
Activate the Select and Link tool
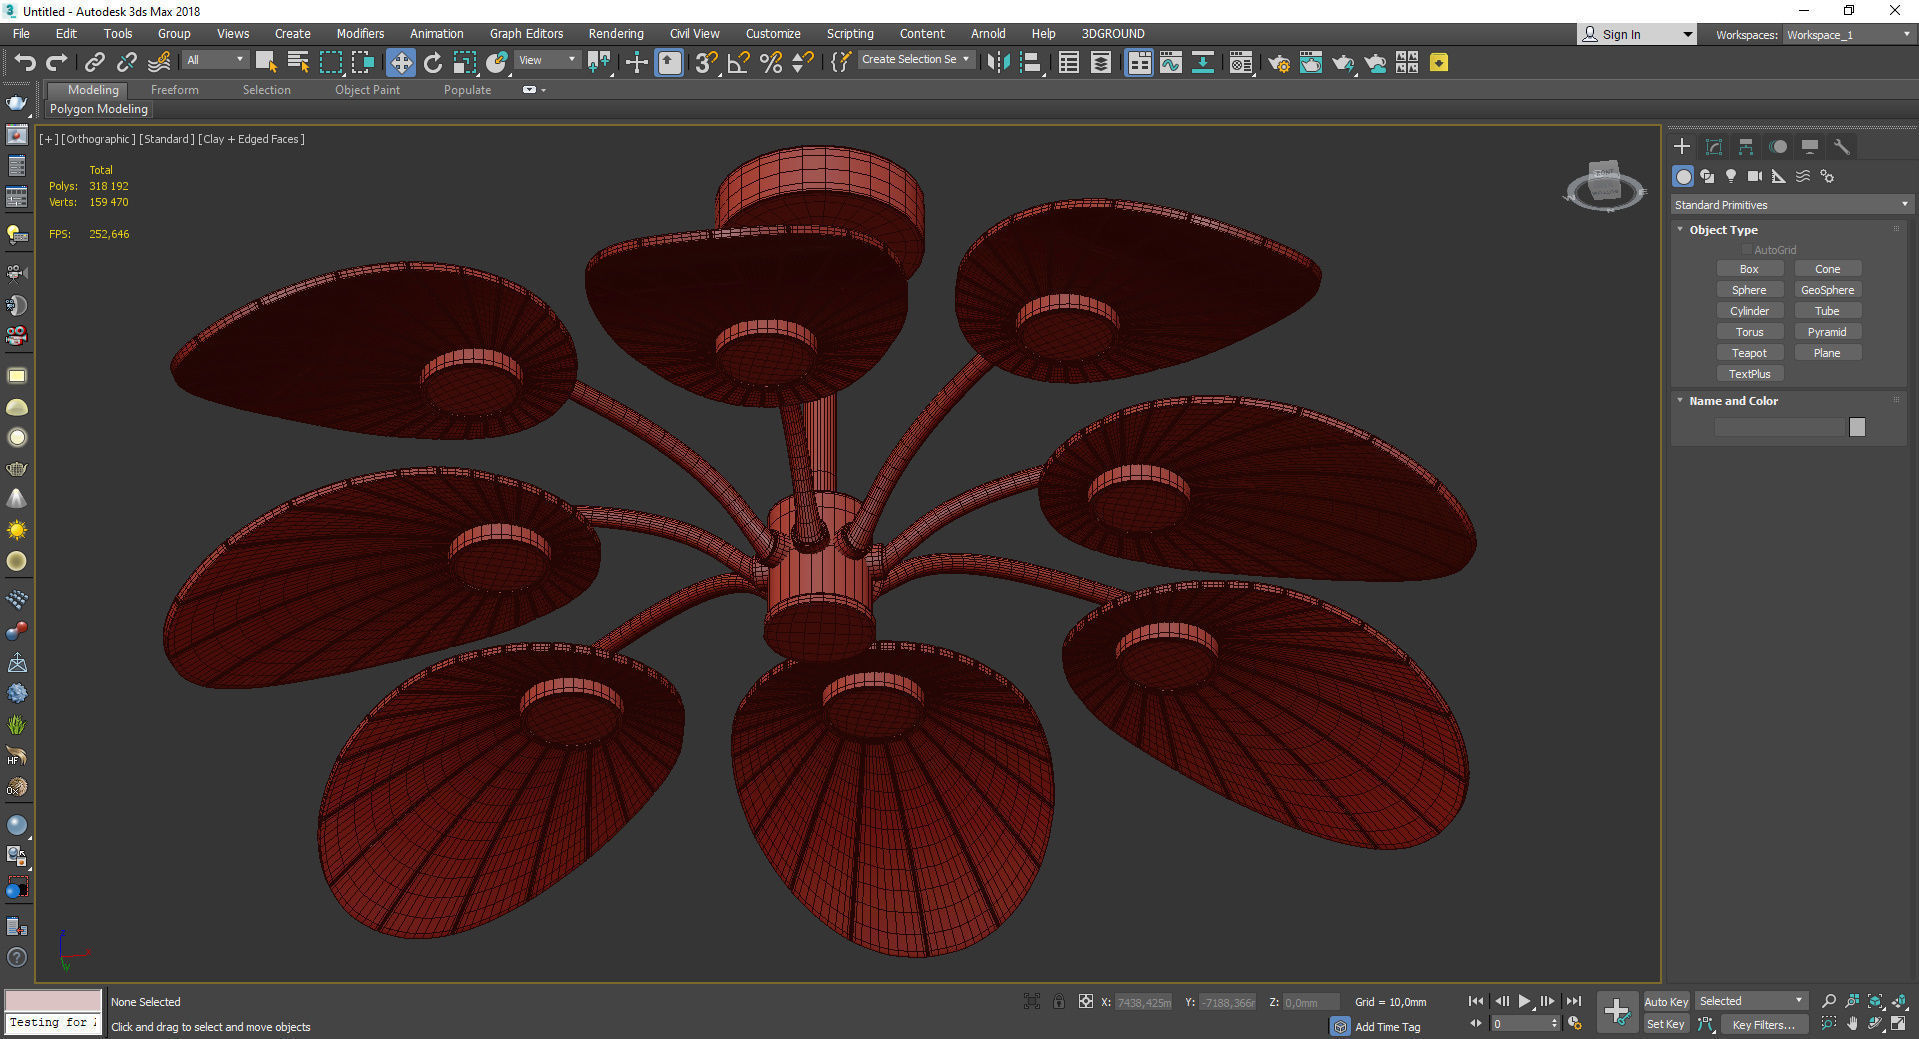click(x=94, y=63)
